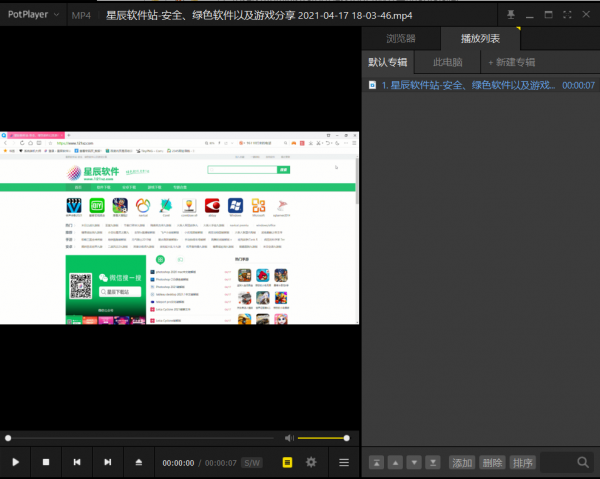Open file with the eject button

[139, 462]
